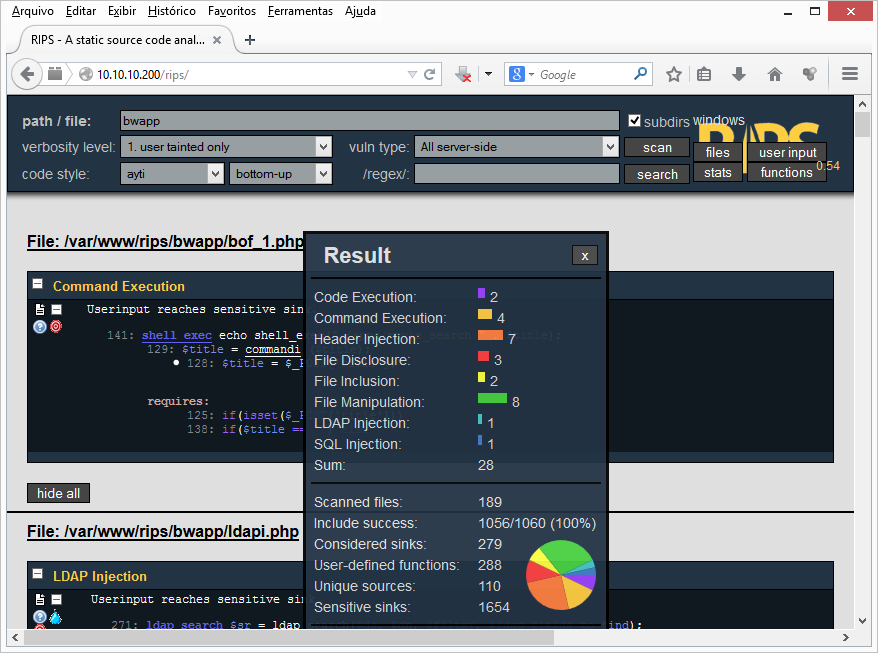
Task: Open the stats window button
Action: point(717,172)
